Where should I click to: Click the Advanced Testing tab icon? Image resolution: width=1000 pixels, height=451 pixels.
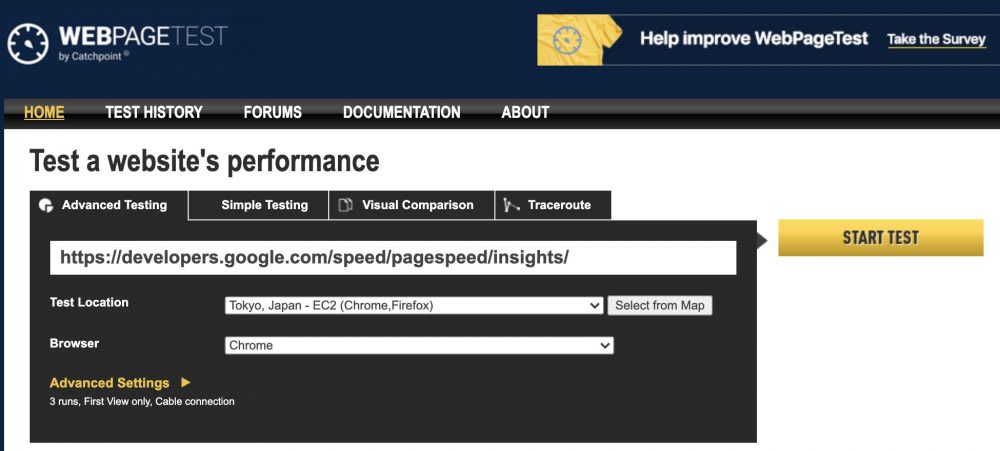[x=46, y=205]
